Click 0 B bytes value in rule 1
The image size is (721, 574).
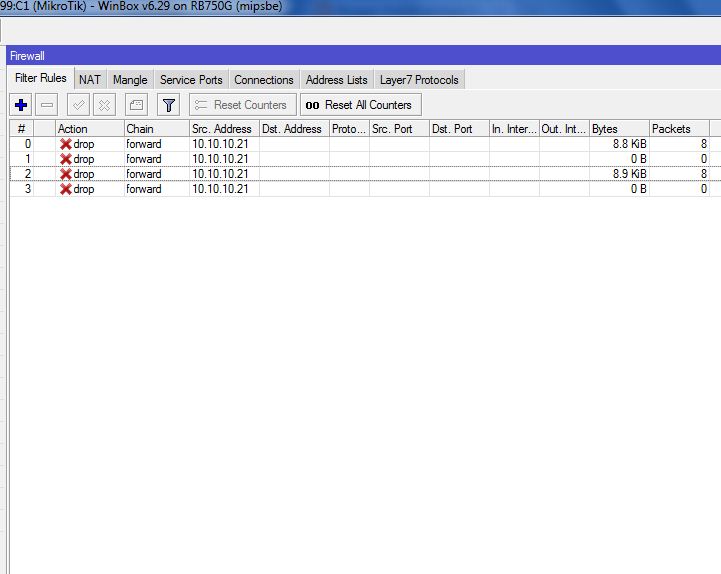[639, 159]
